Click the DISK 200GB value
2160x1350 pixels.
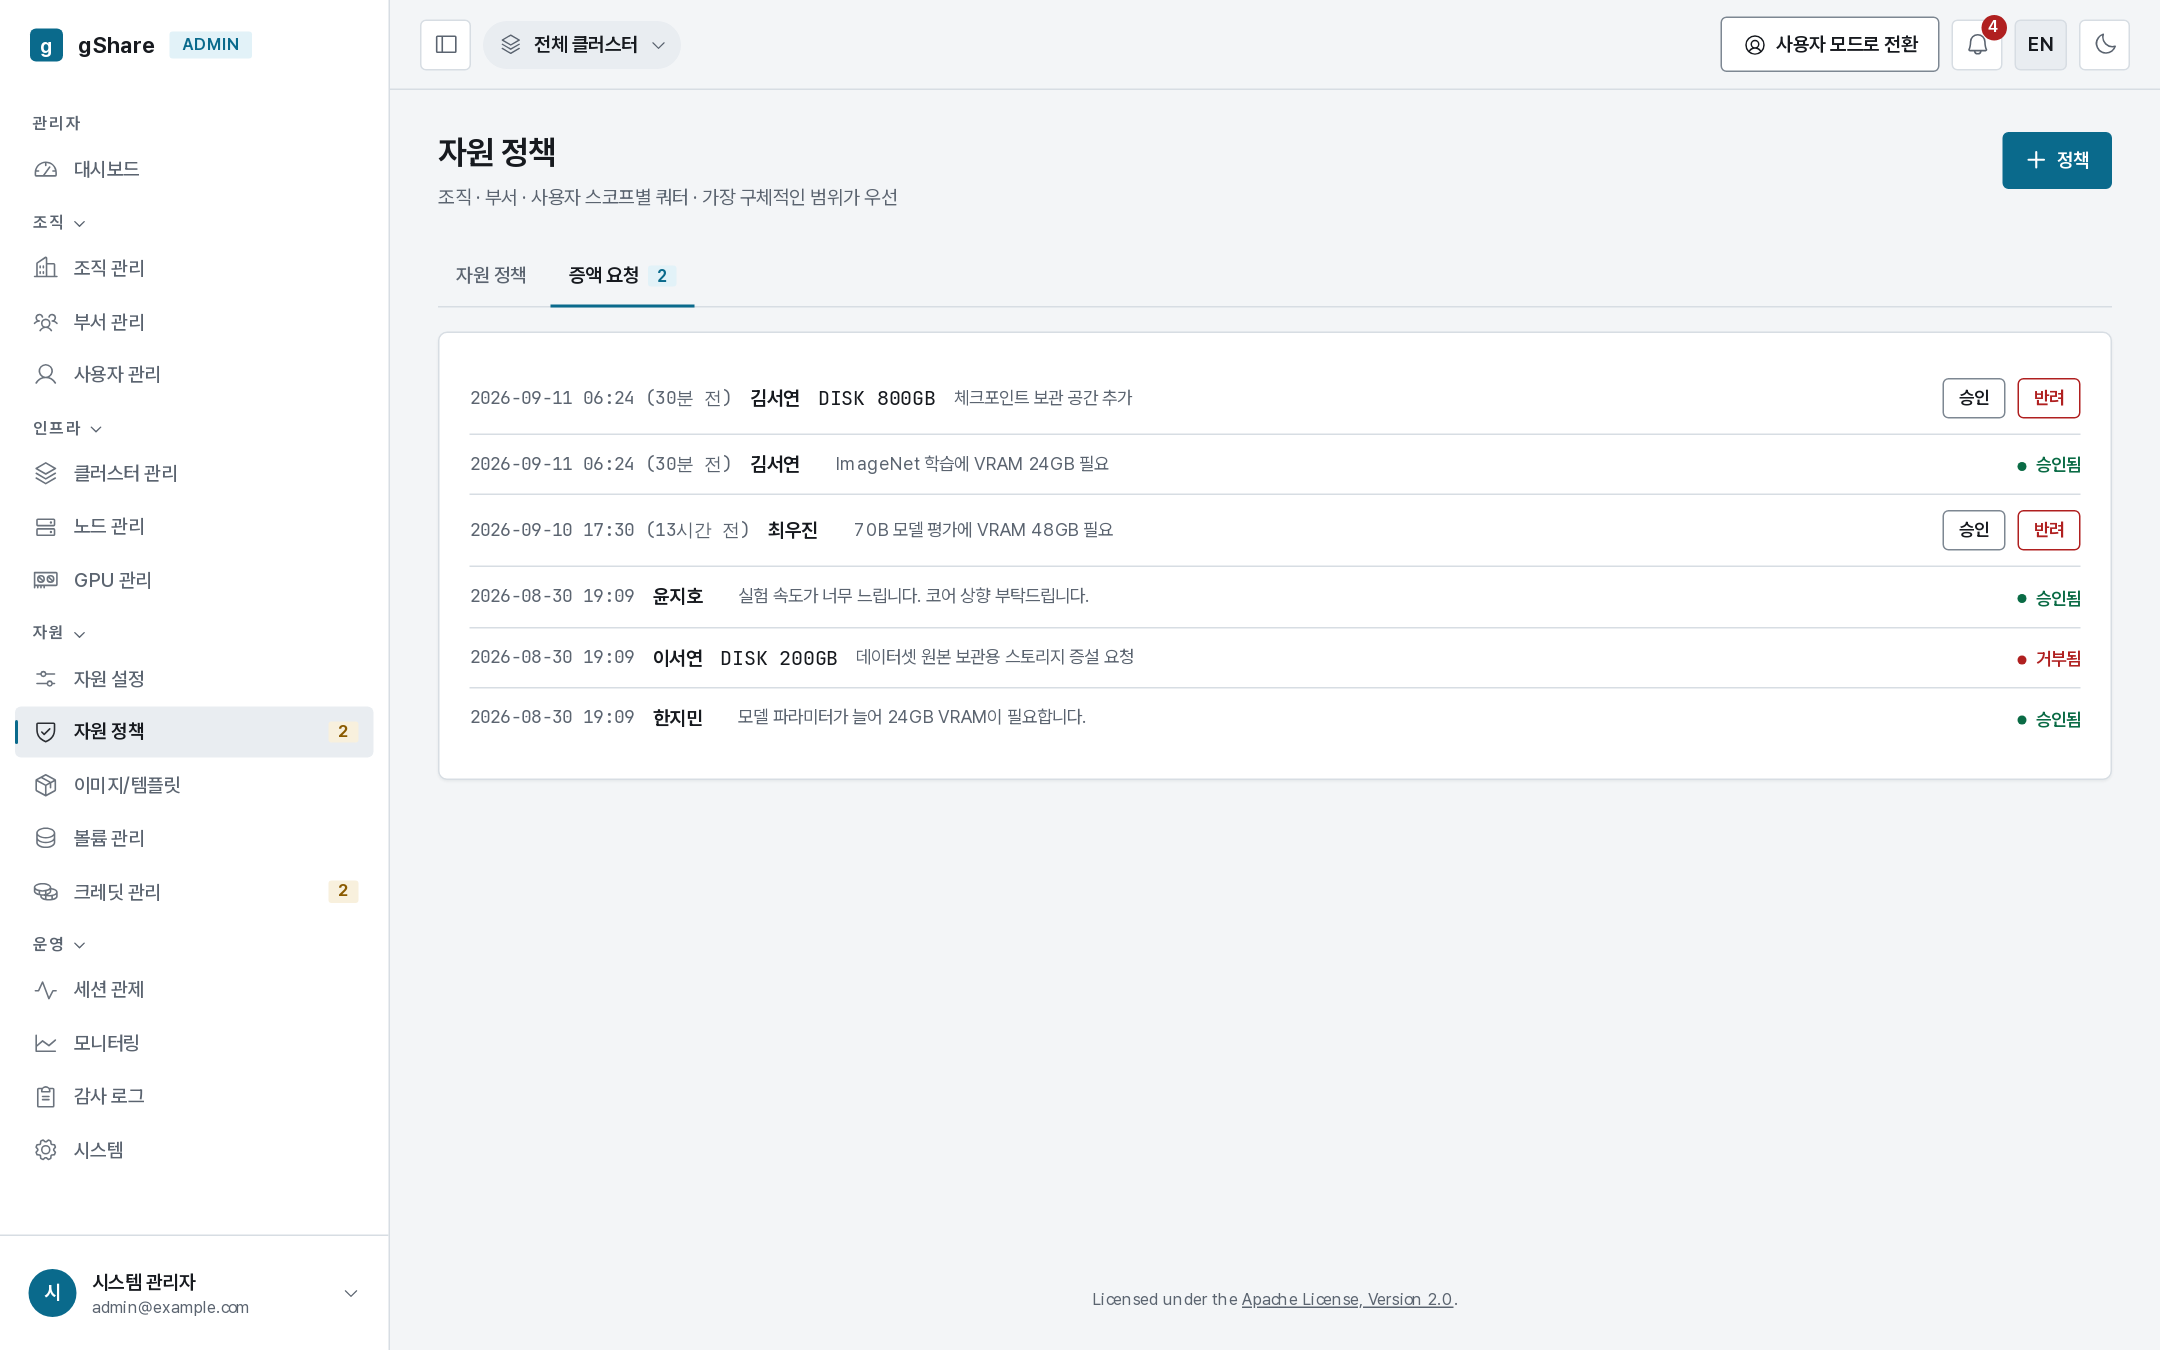coord(778,658)
